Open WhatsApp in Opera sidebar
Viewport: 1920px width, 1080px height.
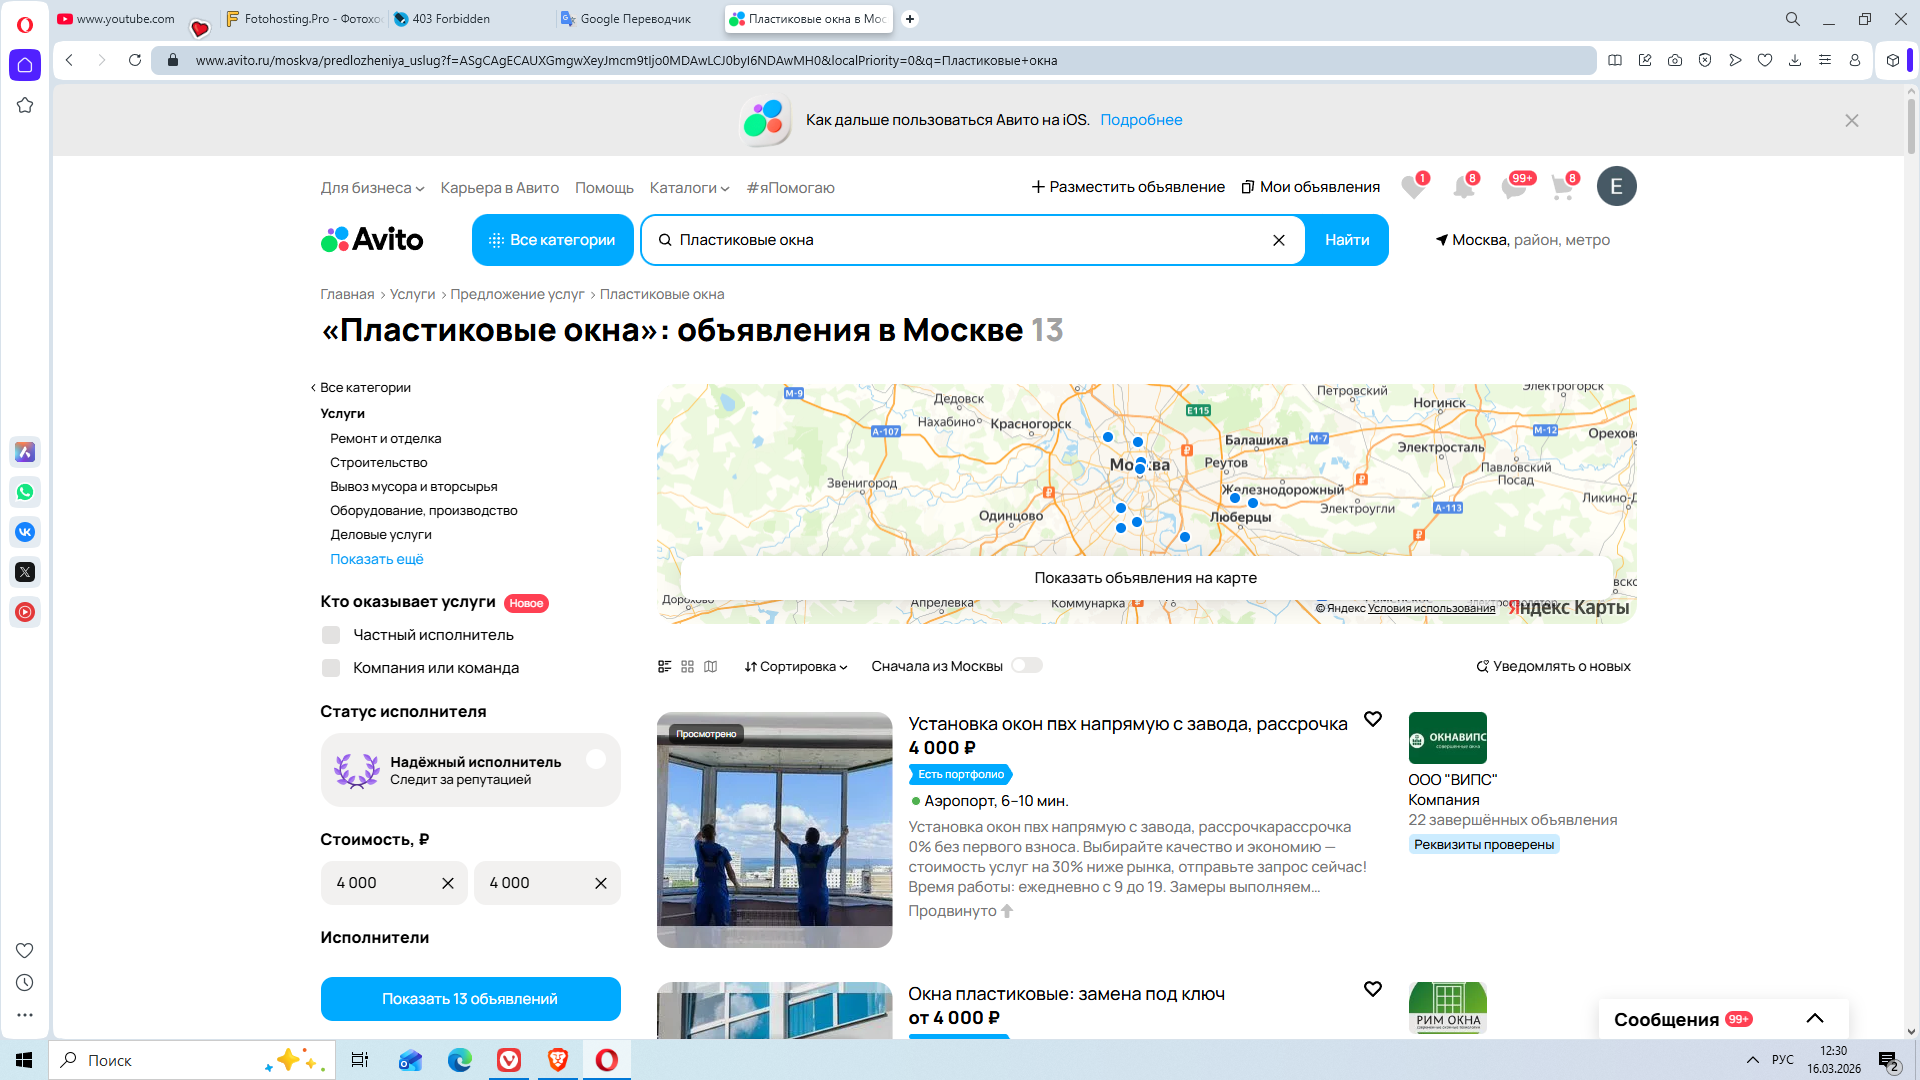(x=25, y=492)
